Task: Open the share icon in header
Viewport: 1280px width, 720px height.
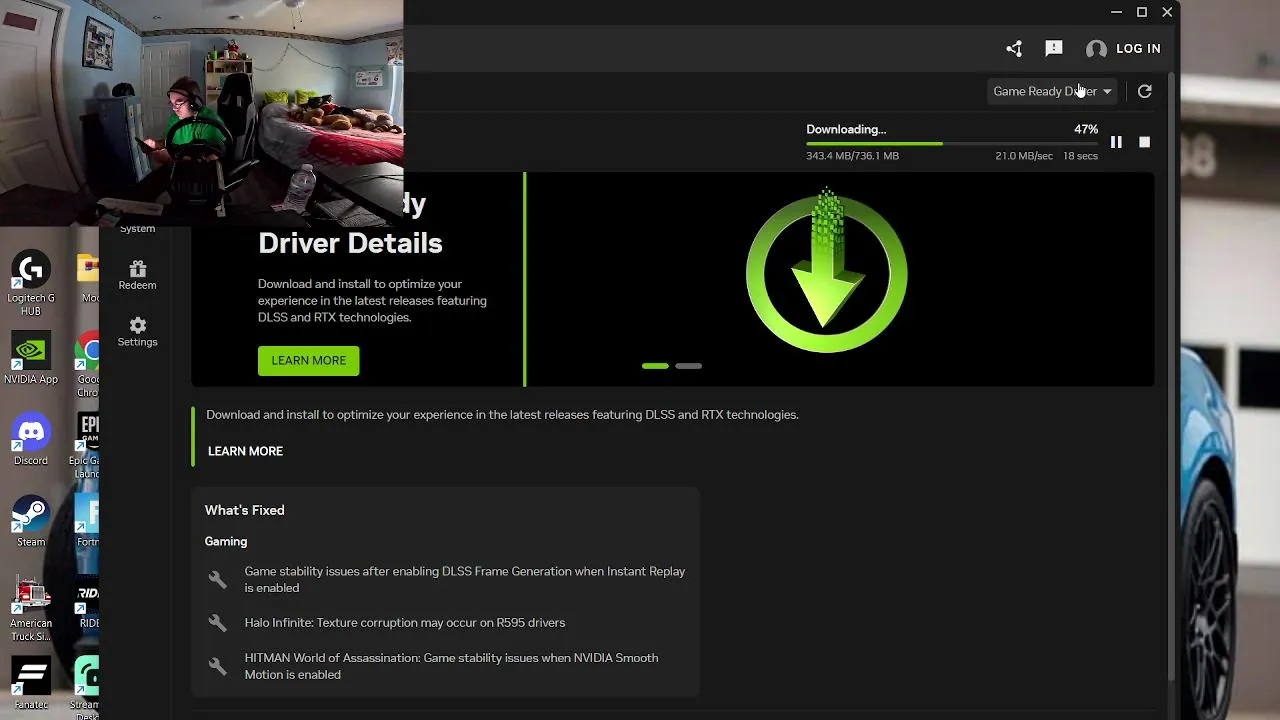Action: (x=1014, y=48)
